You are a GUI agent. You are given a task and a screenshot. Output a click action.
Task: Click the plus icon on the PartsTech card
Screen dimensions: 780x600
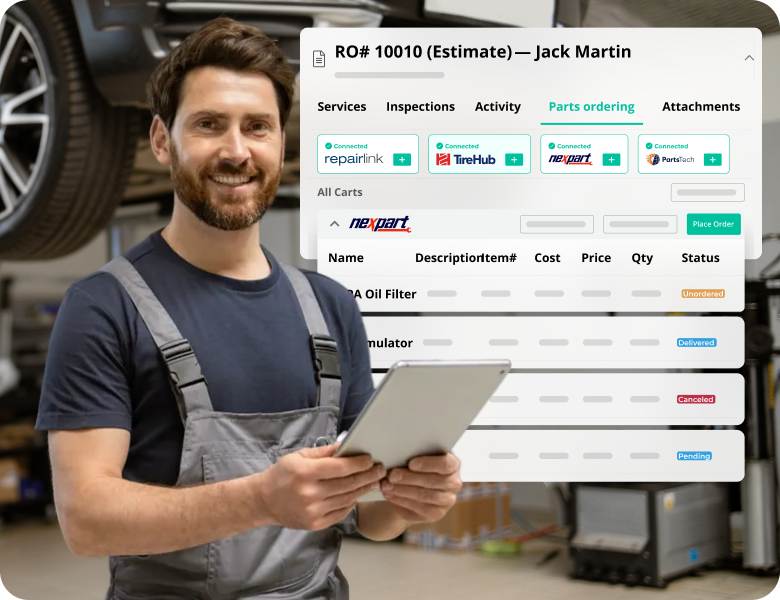coord(712,159)
